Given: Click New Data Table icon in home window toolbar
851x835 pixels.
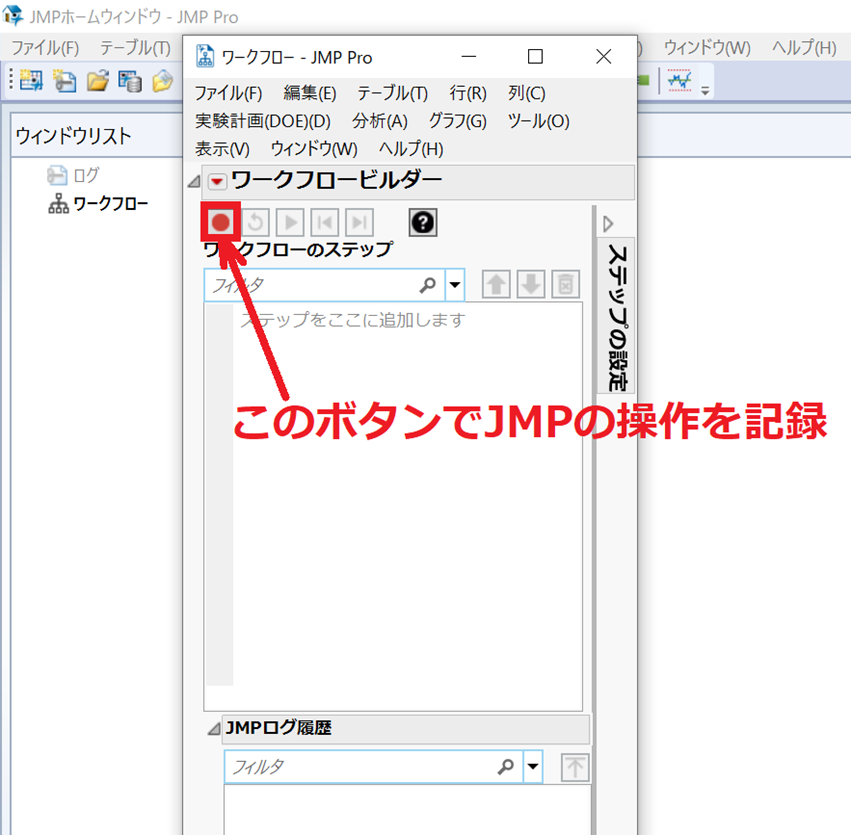Looking at the screenshot, I should [31, 81].
